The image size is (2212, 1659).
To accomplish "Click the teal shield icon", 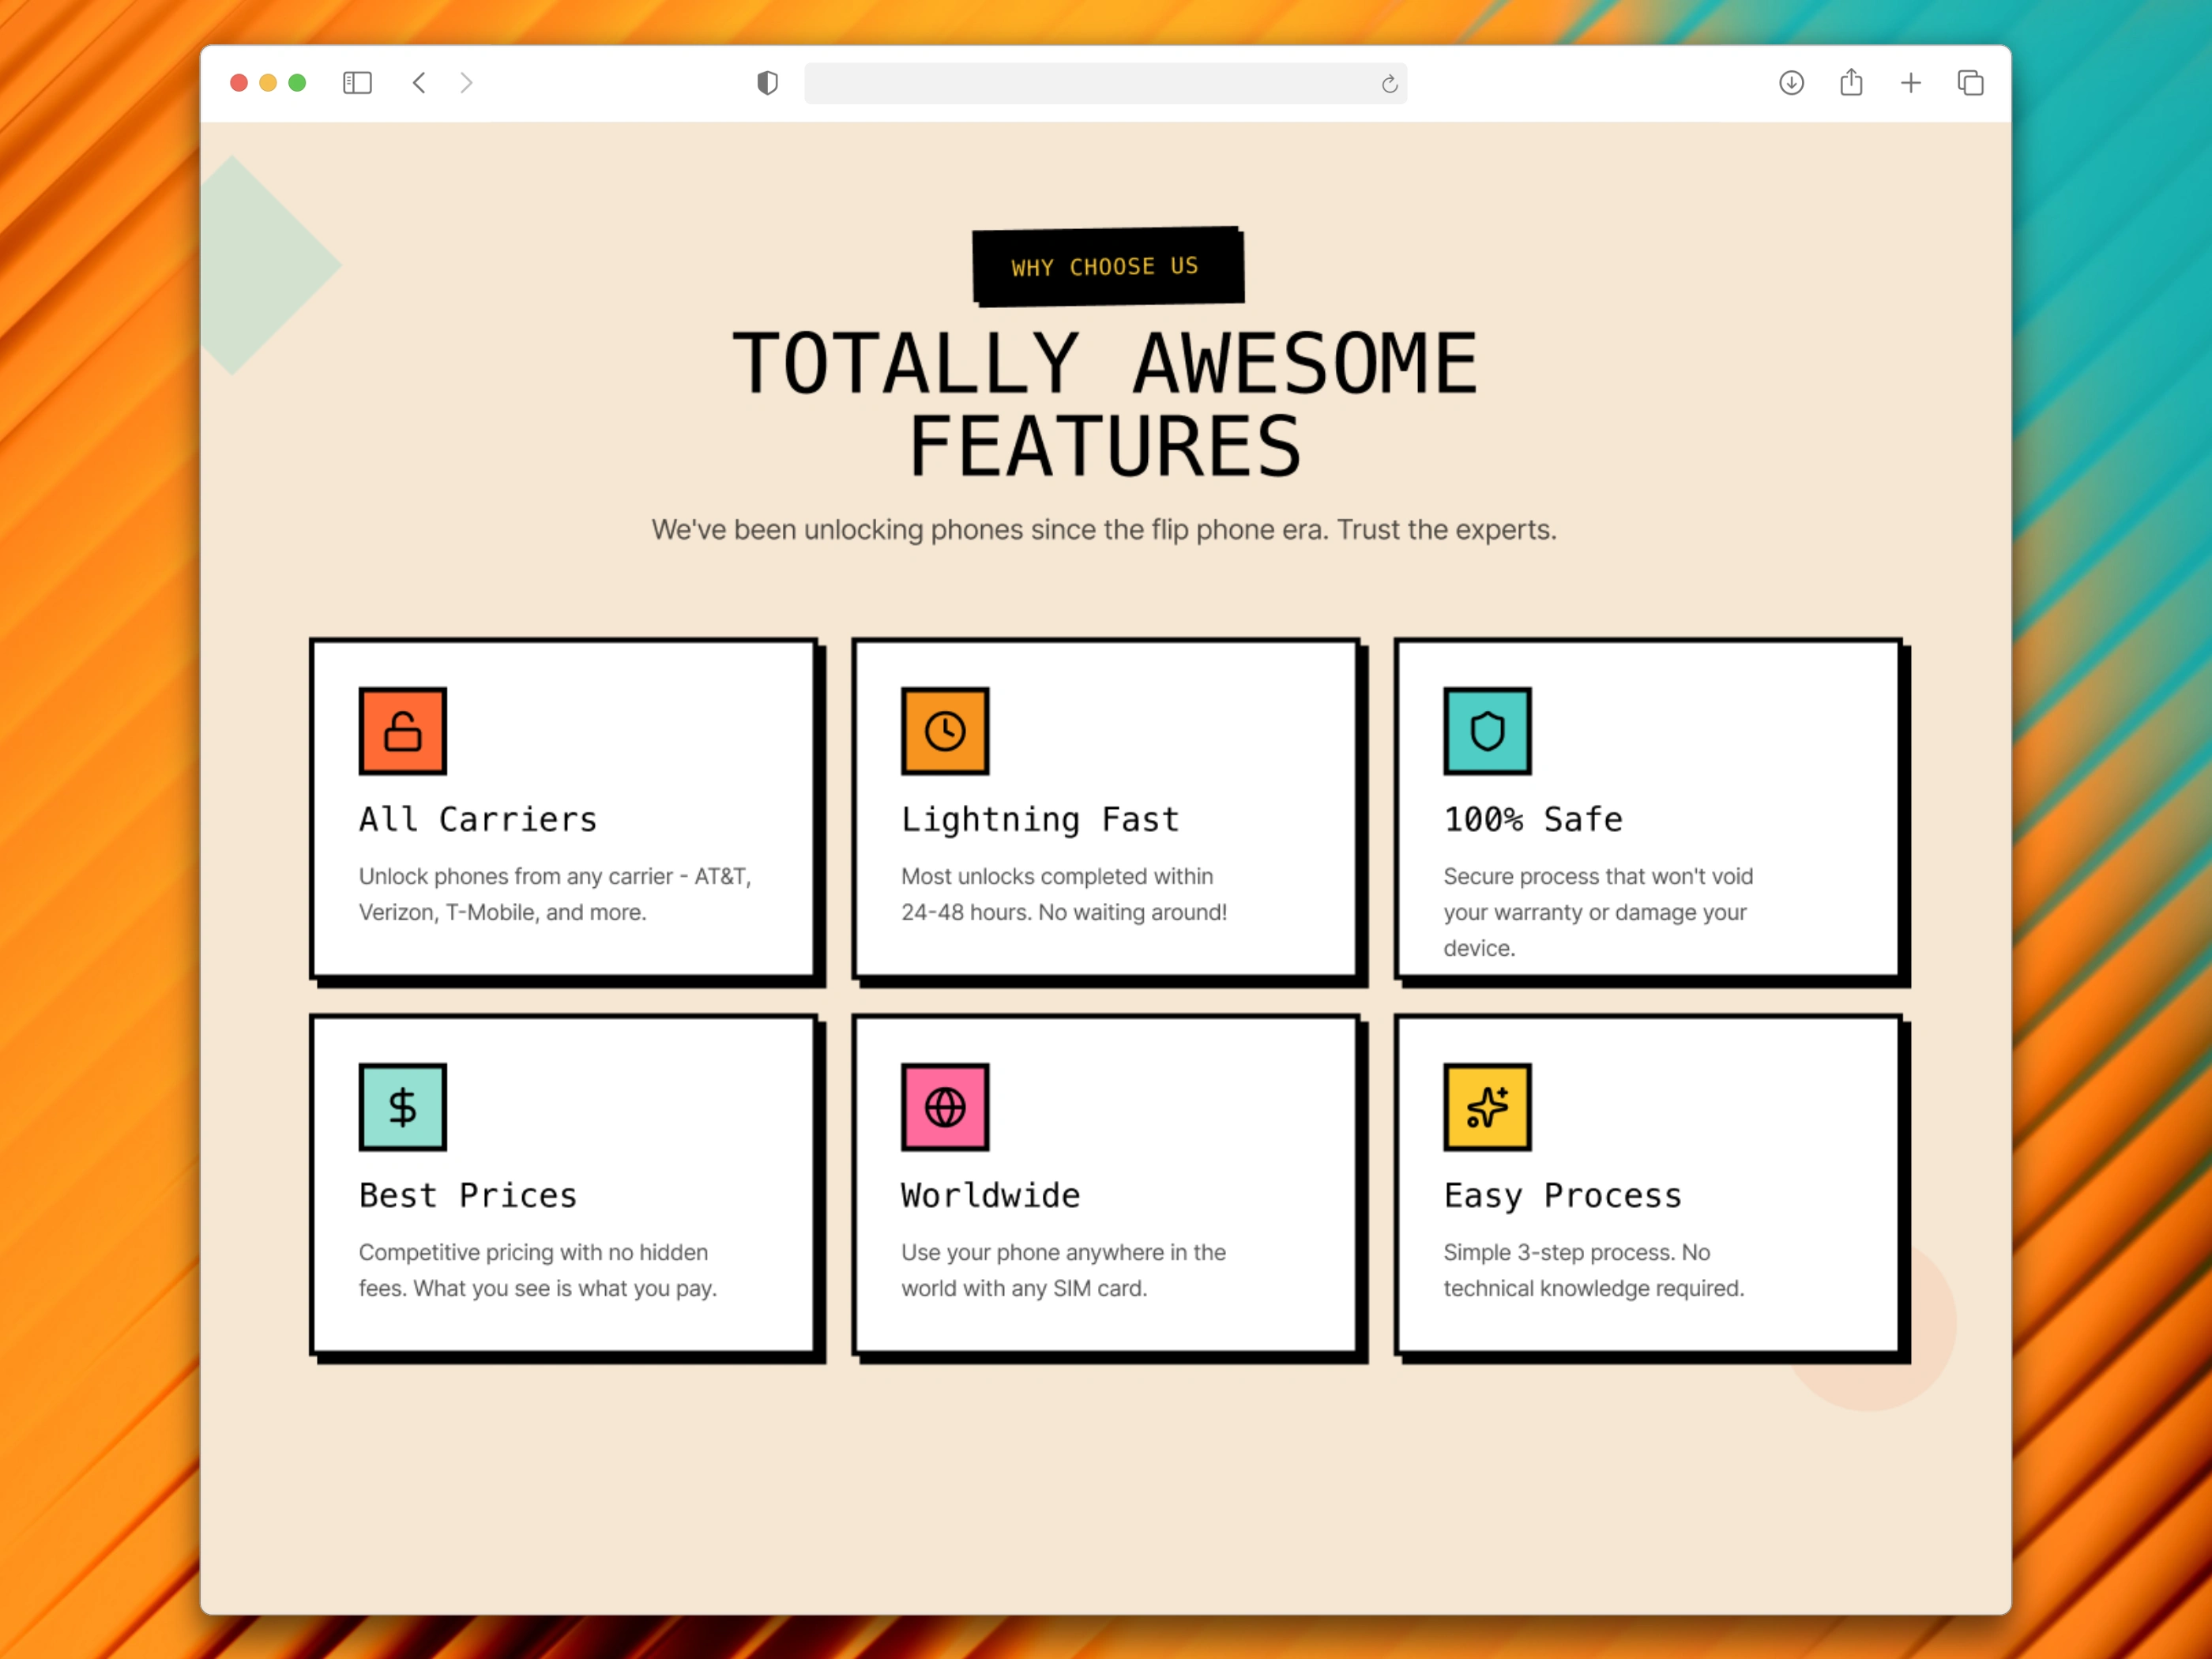I will coord(1486,731).
